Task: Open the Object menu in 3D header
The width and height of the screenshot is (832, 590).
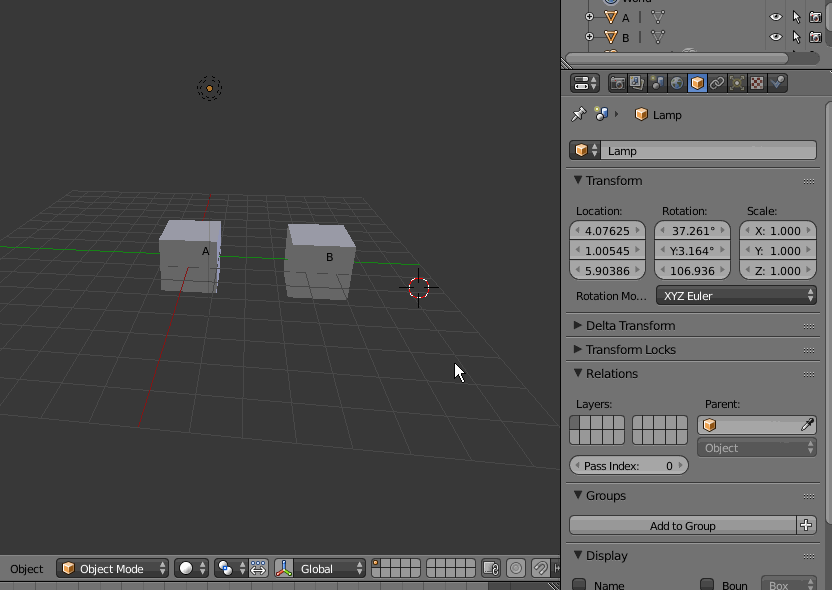Action: [x=27, y=568]
